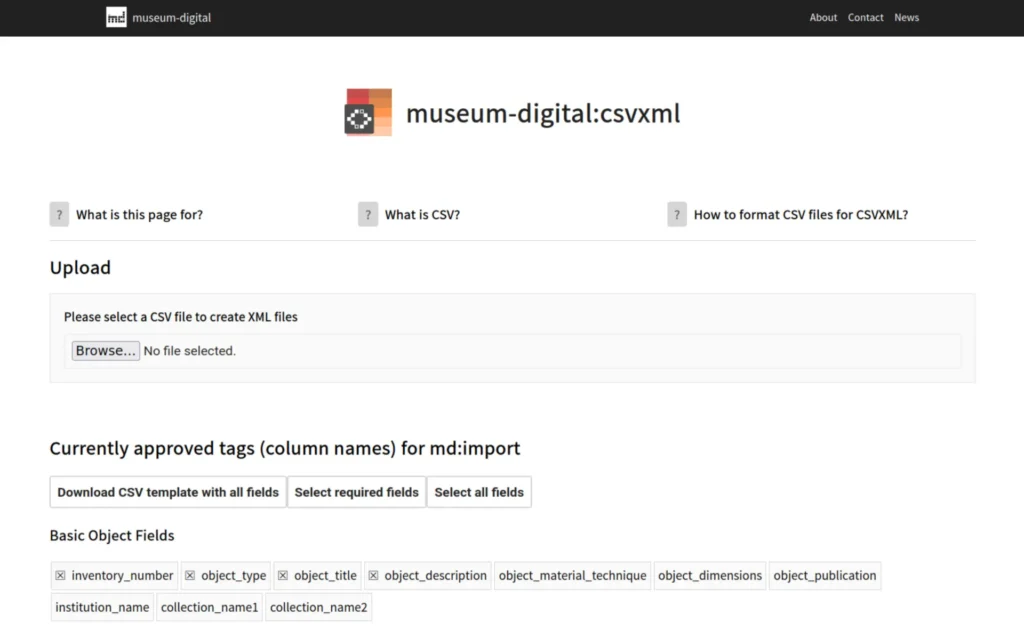Viewport: 1024px width, 631px height.
Task: Select the object_publication tag
Action: coord(825,575)
